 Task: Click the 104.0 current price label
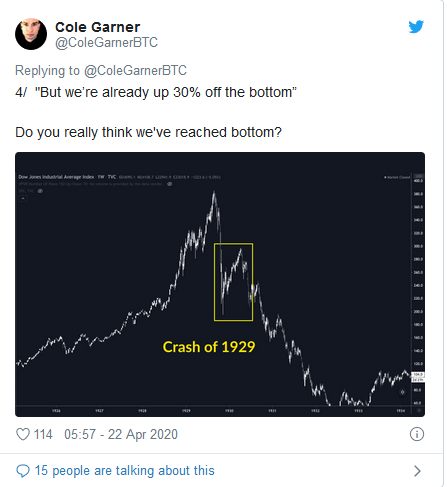[x=418, y=375]
